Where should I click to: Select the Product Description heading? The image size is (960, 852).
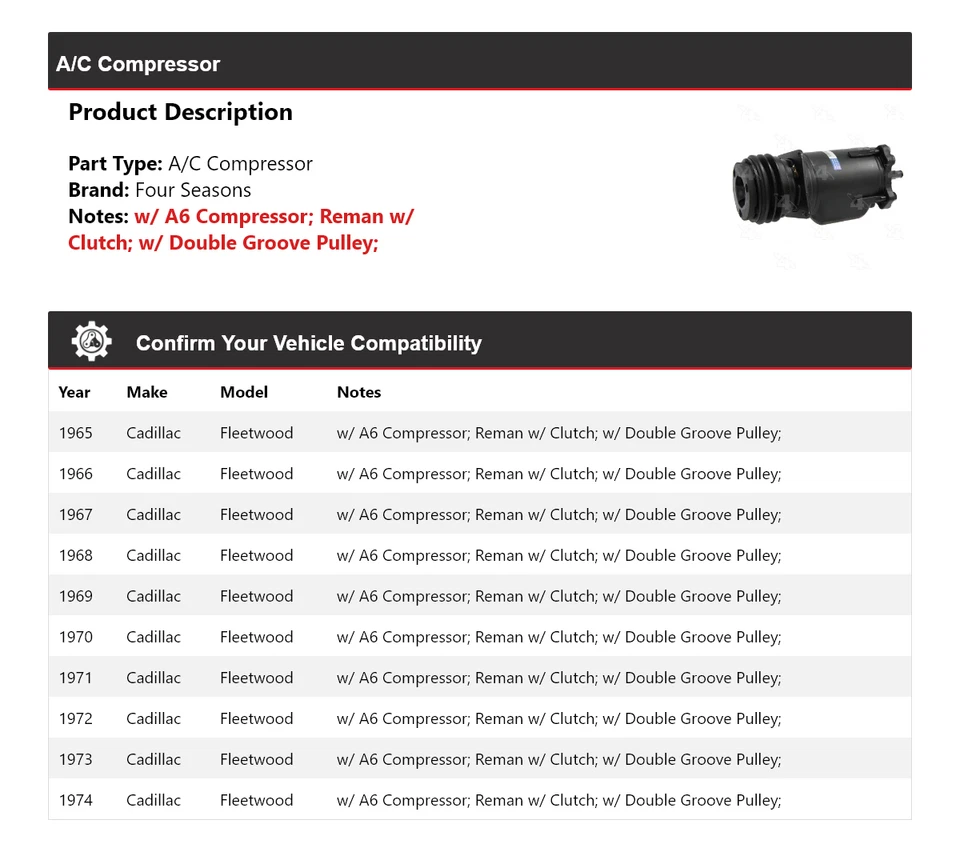tap(180, 112)
